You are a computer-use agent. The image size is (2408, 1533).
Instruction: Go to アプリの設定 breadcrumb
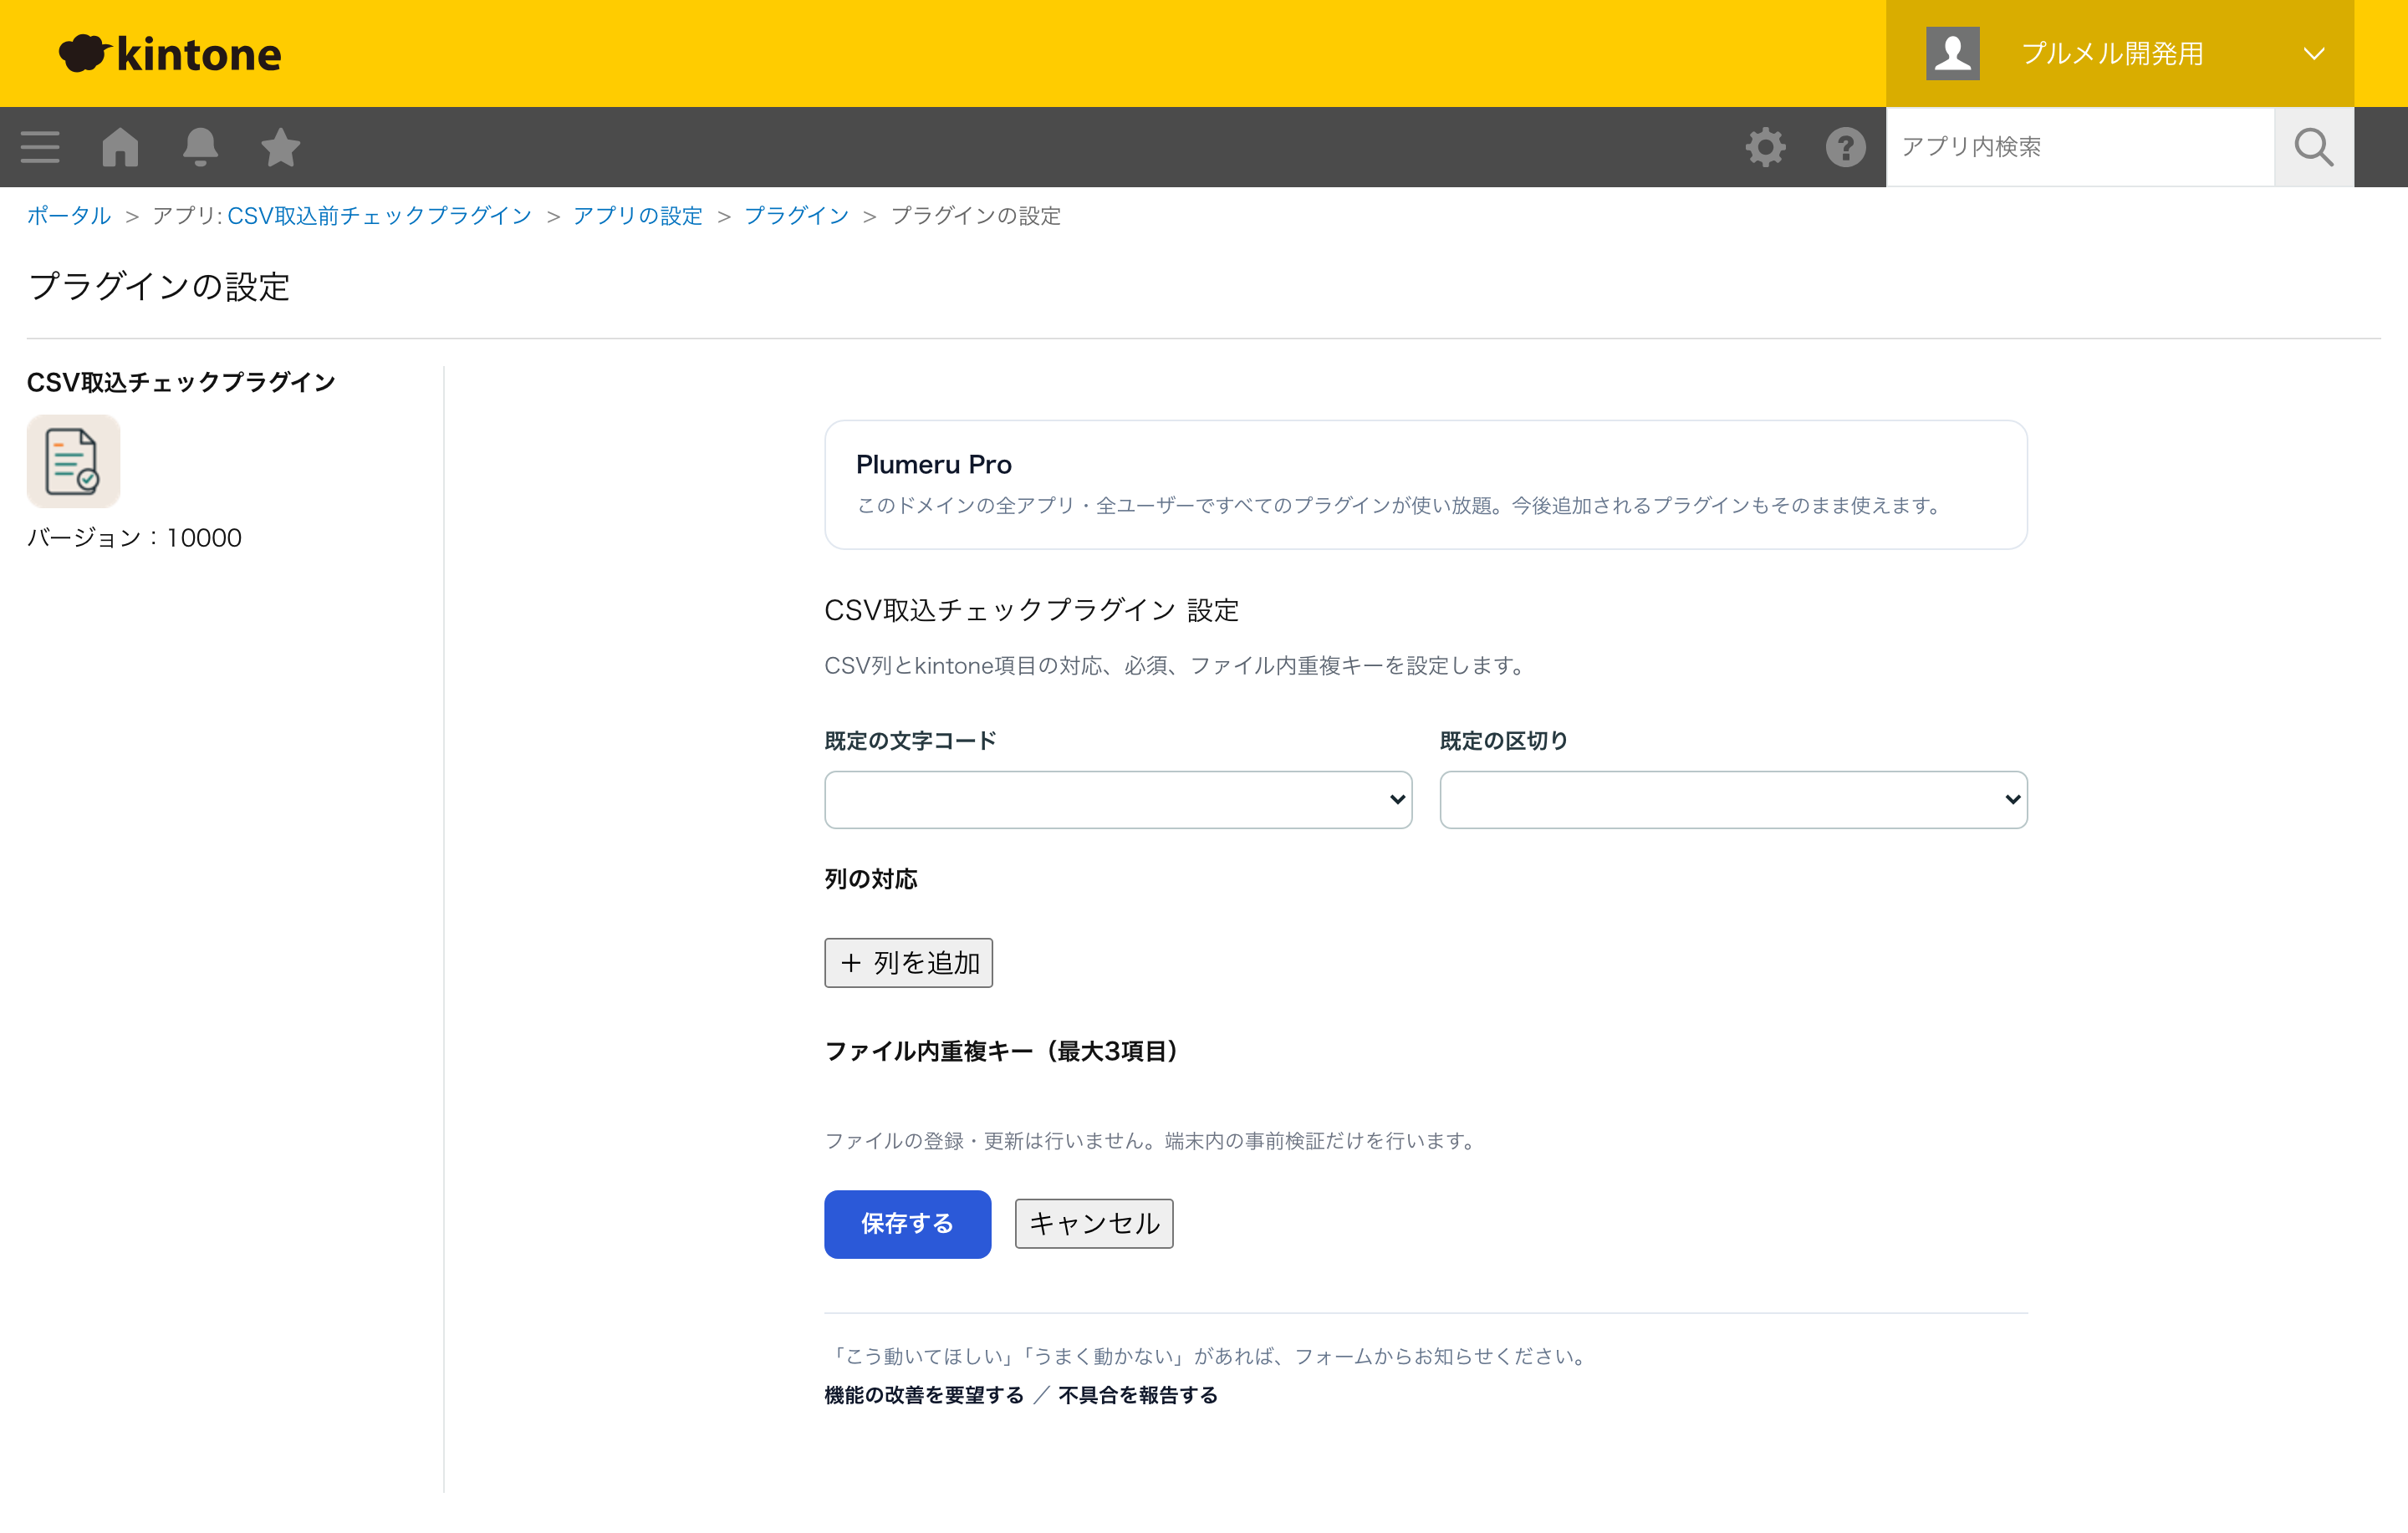click(637, 215)
